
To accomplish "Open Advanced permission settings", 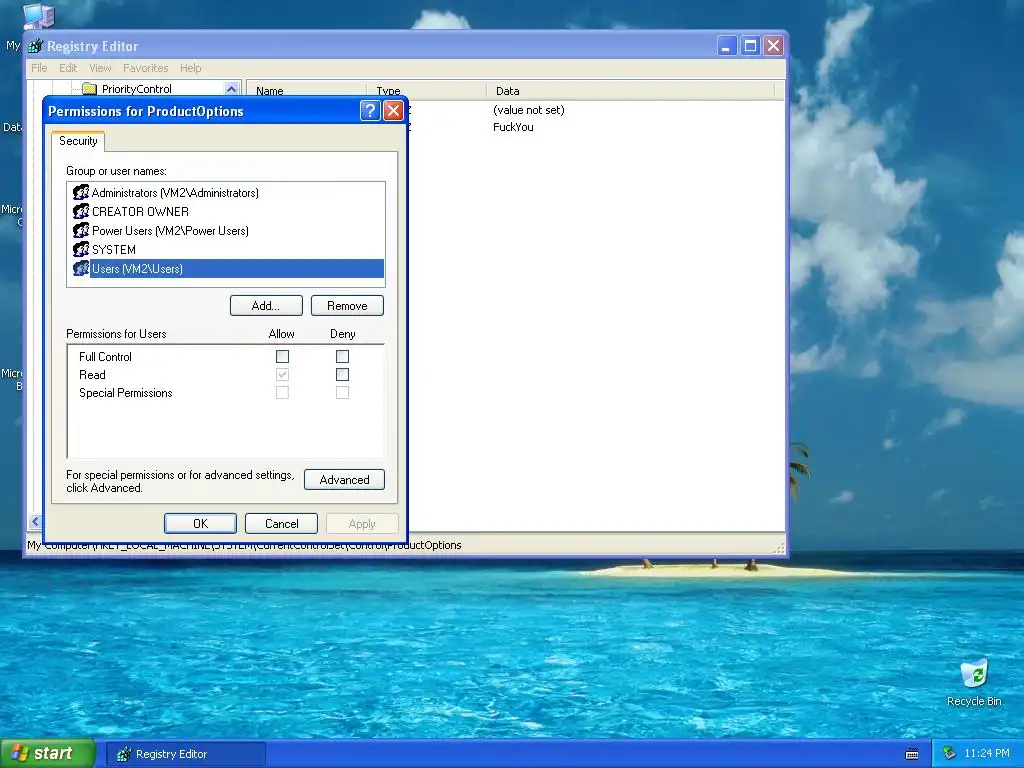I will point(344,480).
